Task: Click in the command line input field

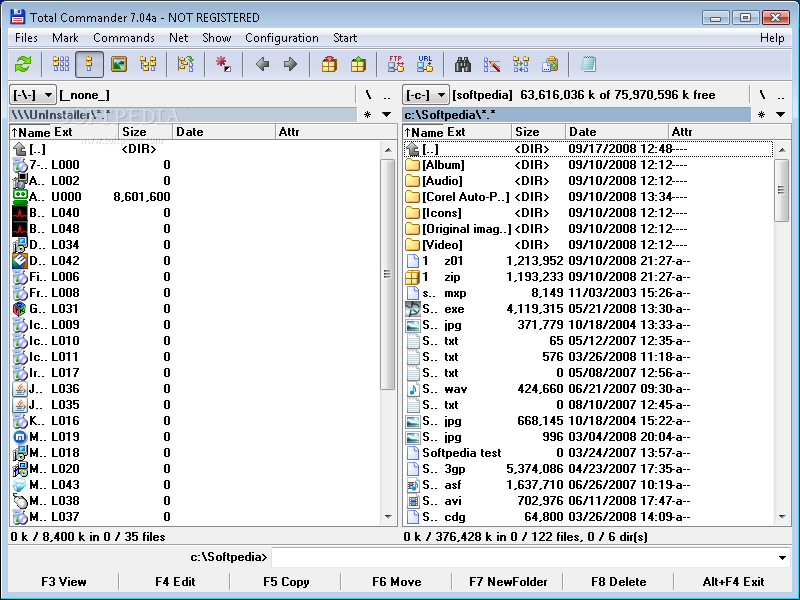Action: pyautogui.click(x=523, y=557)
